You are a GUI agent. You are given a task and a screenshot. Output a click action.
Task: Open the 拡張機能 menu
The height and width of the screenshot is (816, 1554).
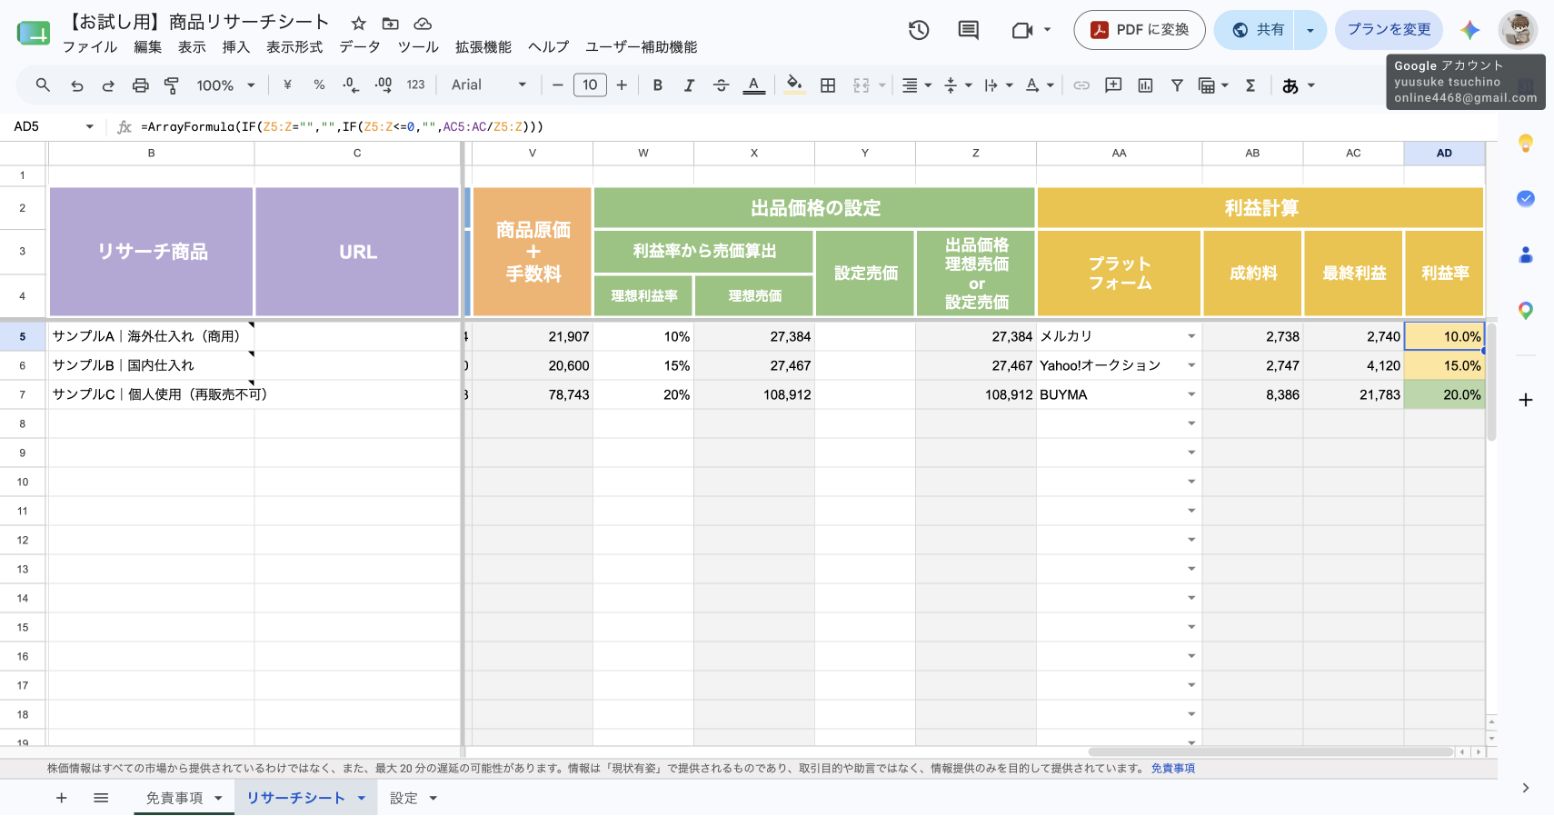click(x=483, y=47)
